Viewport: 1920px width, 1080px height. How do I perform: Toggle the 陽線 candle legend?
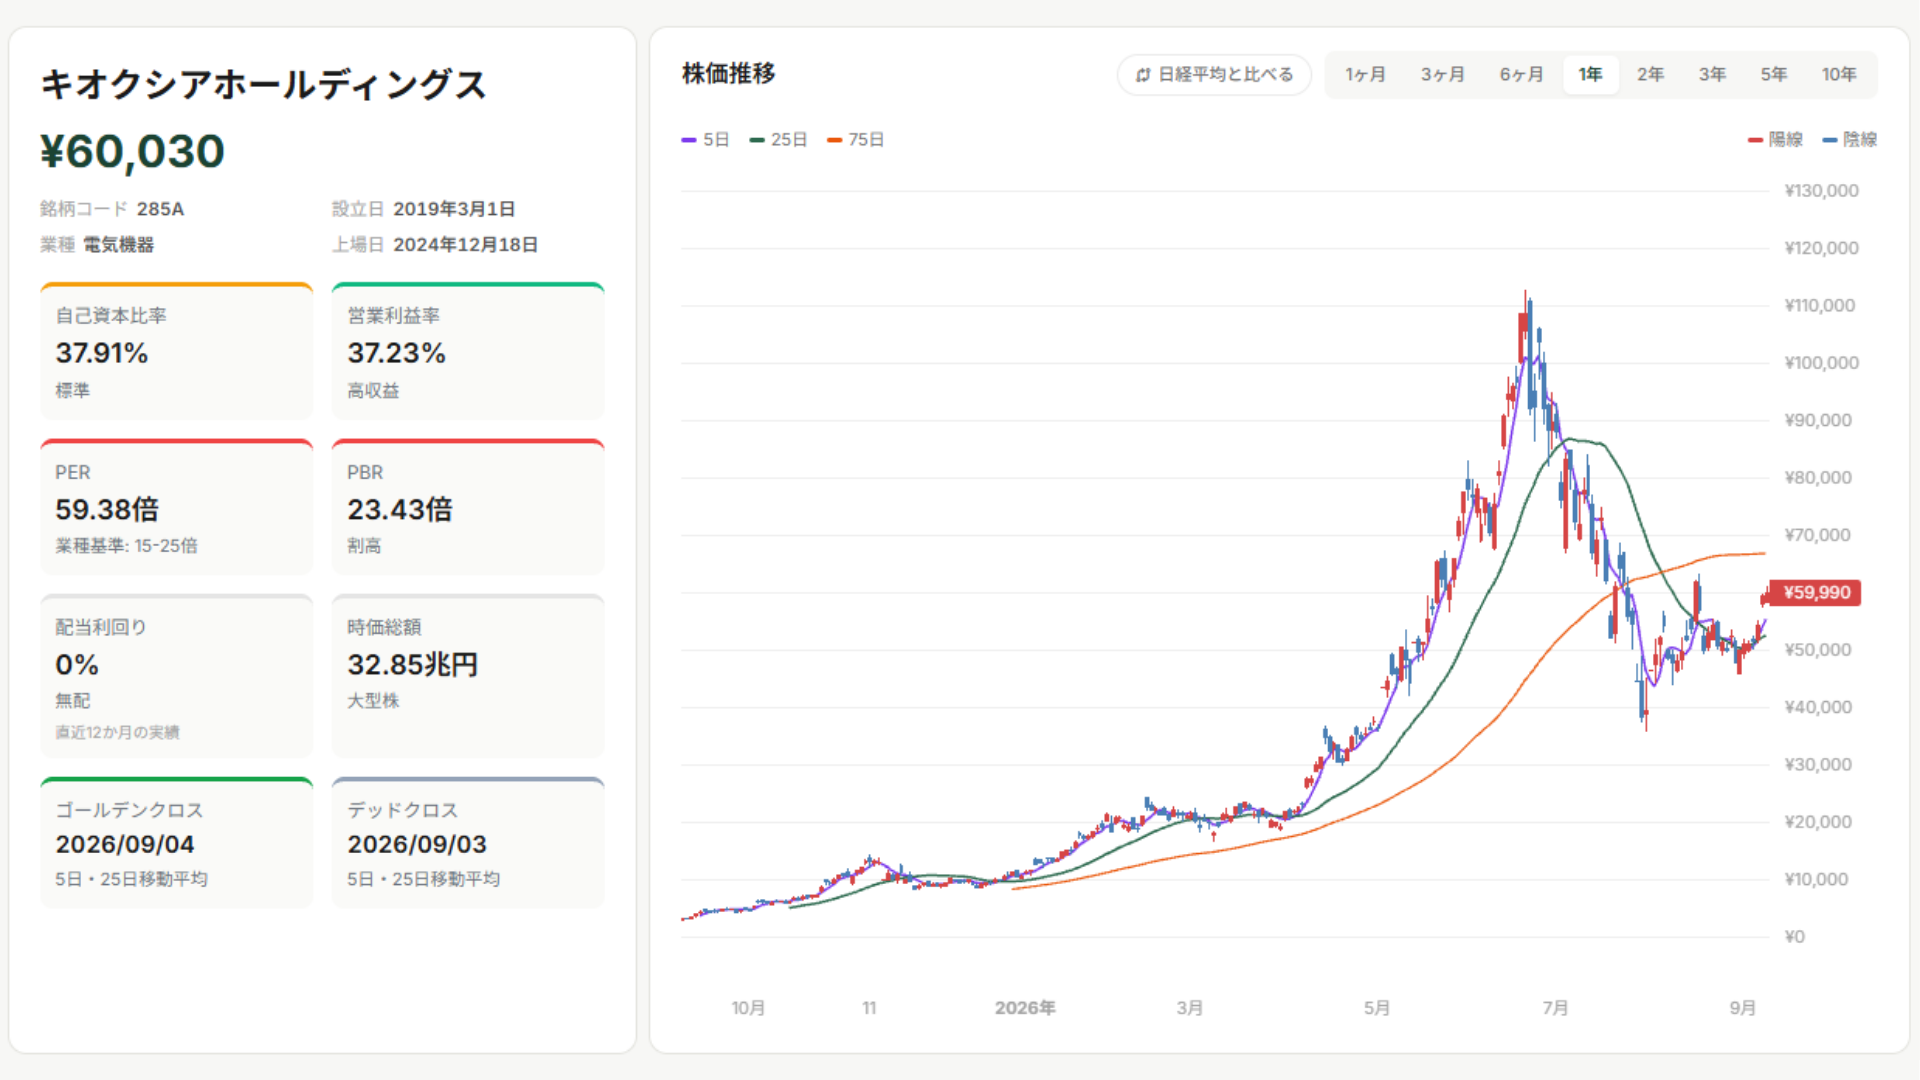(1775, 140)
